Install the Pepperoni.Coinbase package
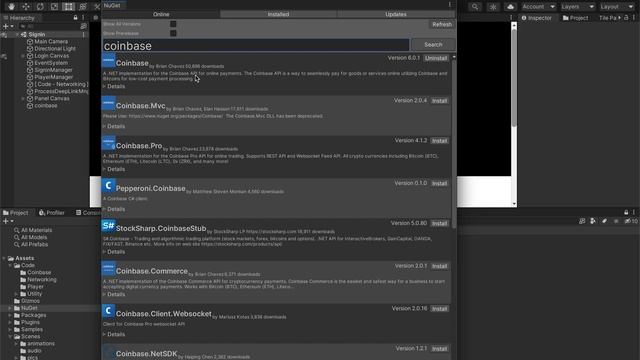 click(440, 184)
